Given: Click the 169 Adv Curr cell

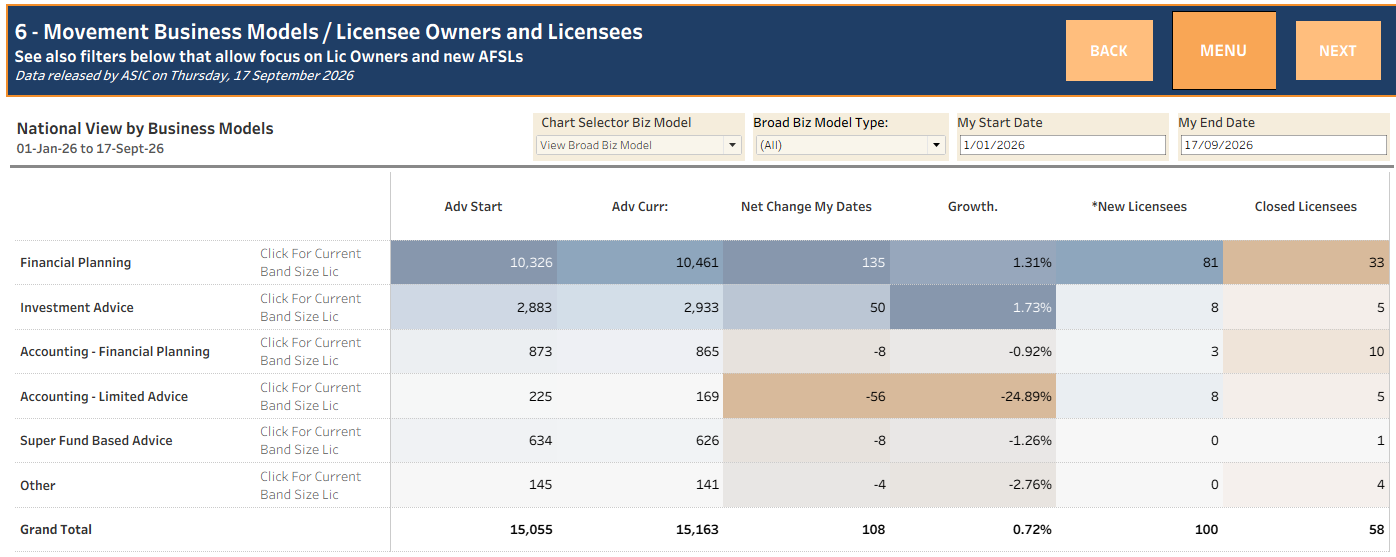Looking at the screenshot, I should (640, 396).
